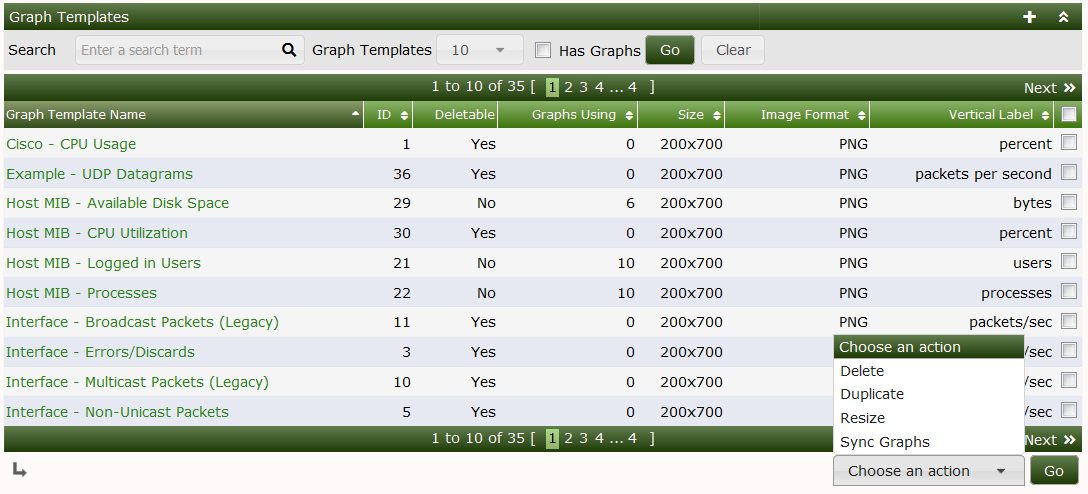The image size is (1088, 494).
Task: Check the Example - UDP Datagrams row
Action: point(1069,172)
